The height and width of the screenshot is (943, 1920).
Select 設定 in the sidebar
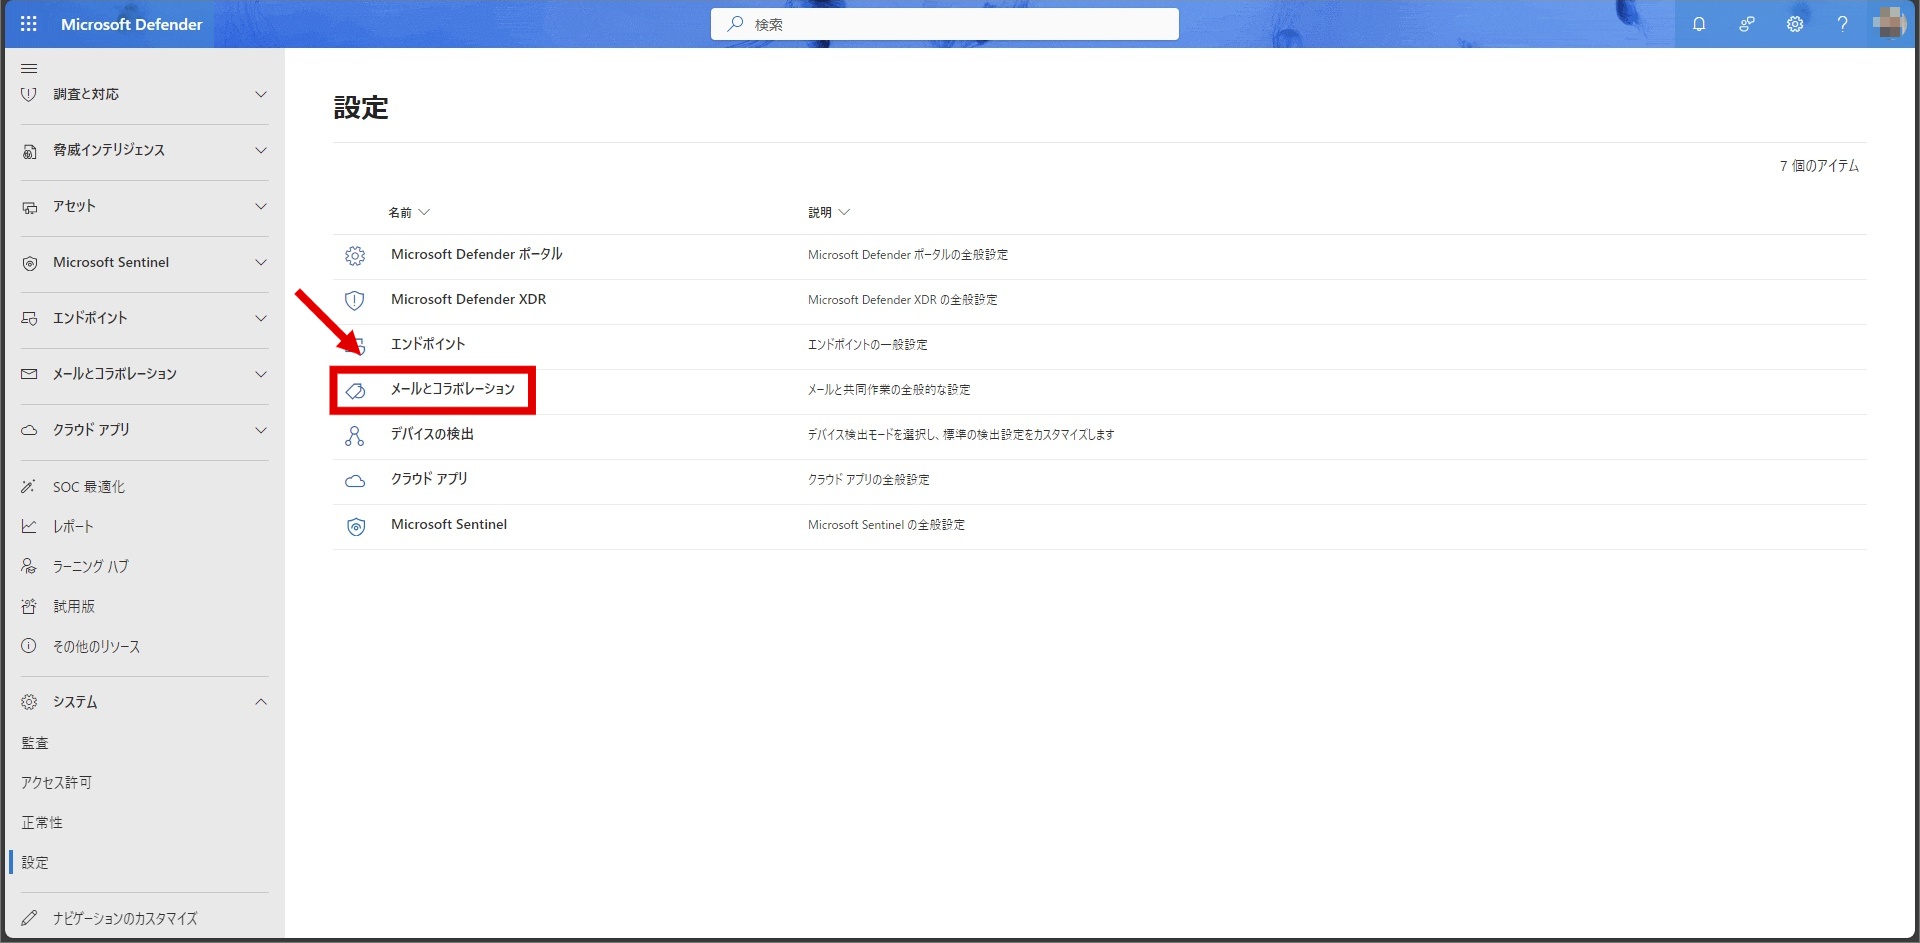coord(35,863)
